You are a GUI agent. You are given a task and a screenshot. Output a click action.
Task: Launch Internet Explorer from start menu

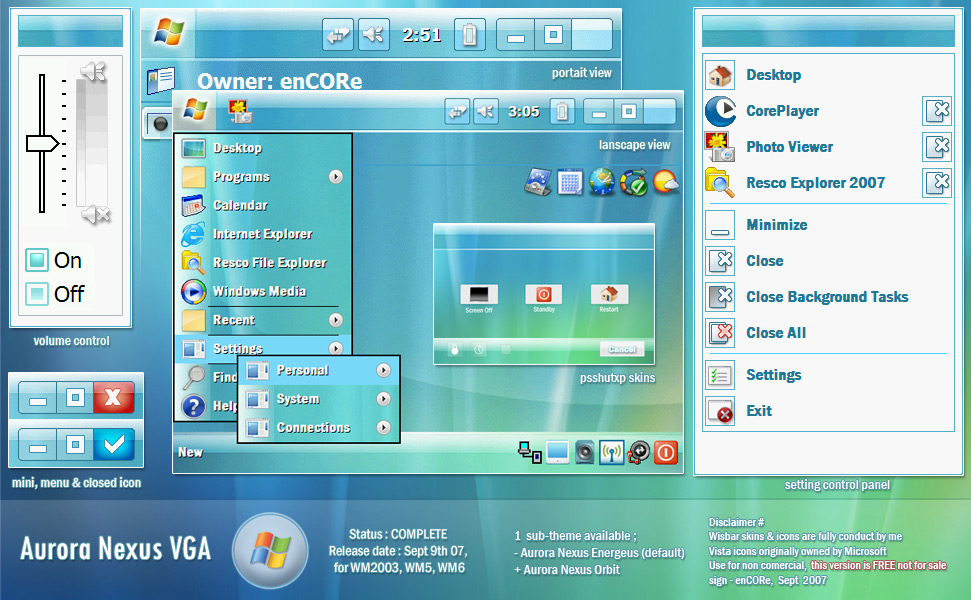(x=264, y=233)
